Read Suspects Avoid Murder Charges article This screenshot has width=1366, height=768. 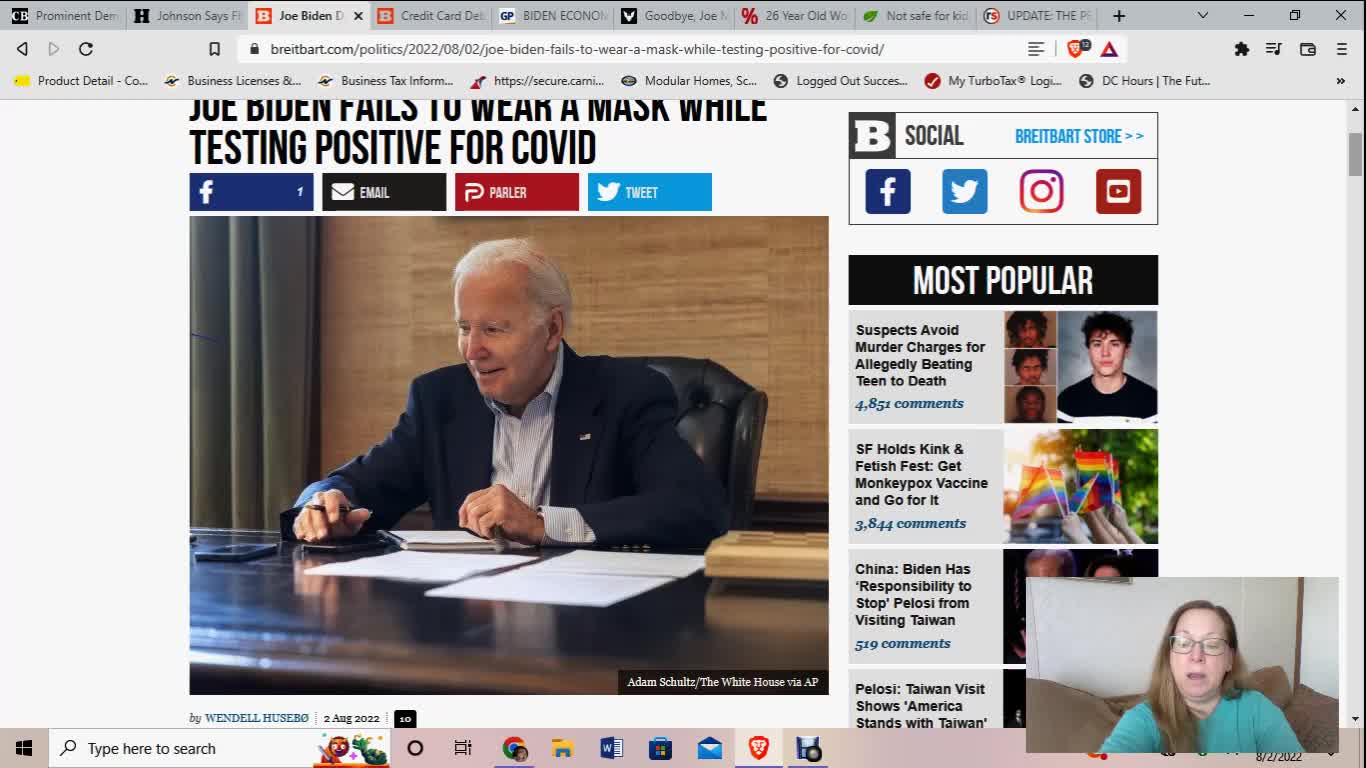click(920, 355)
